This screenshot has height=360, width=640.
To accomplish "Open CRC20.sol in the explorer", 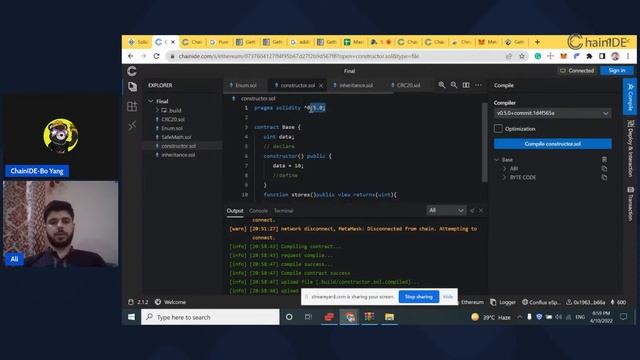I will 173,119.
